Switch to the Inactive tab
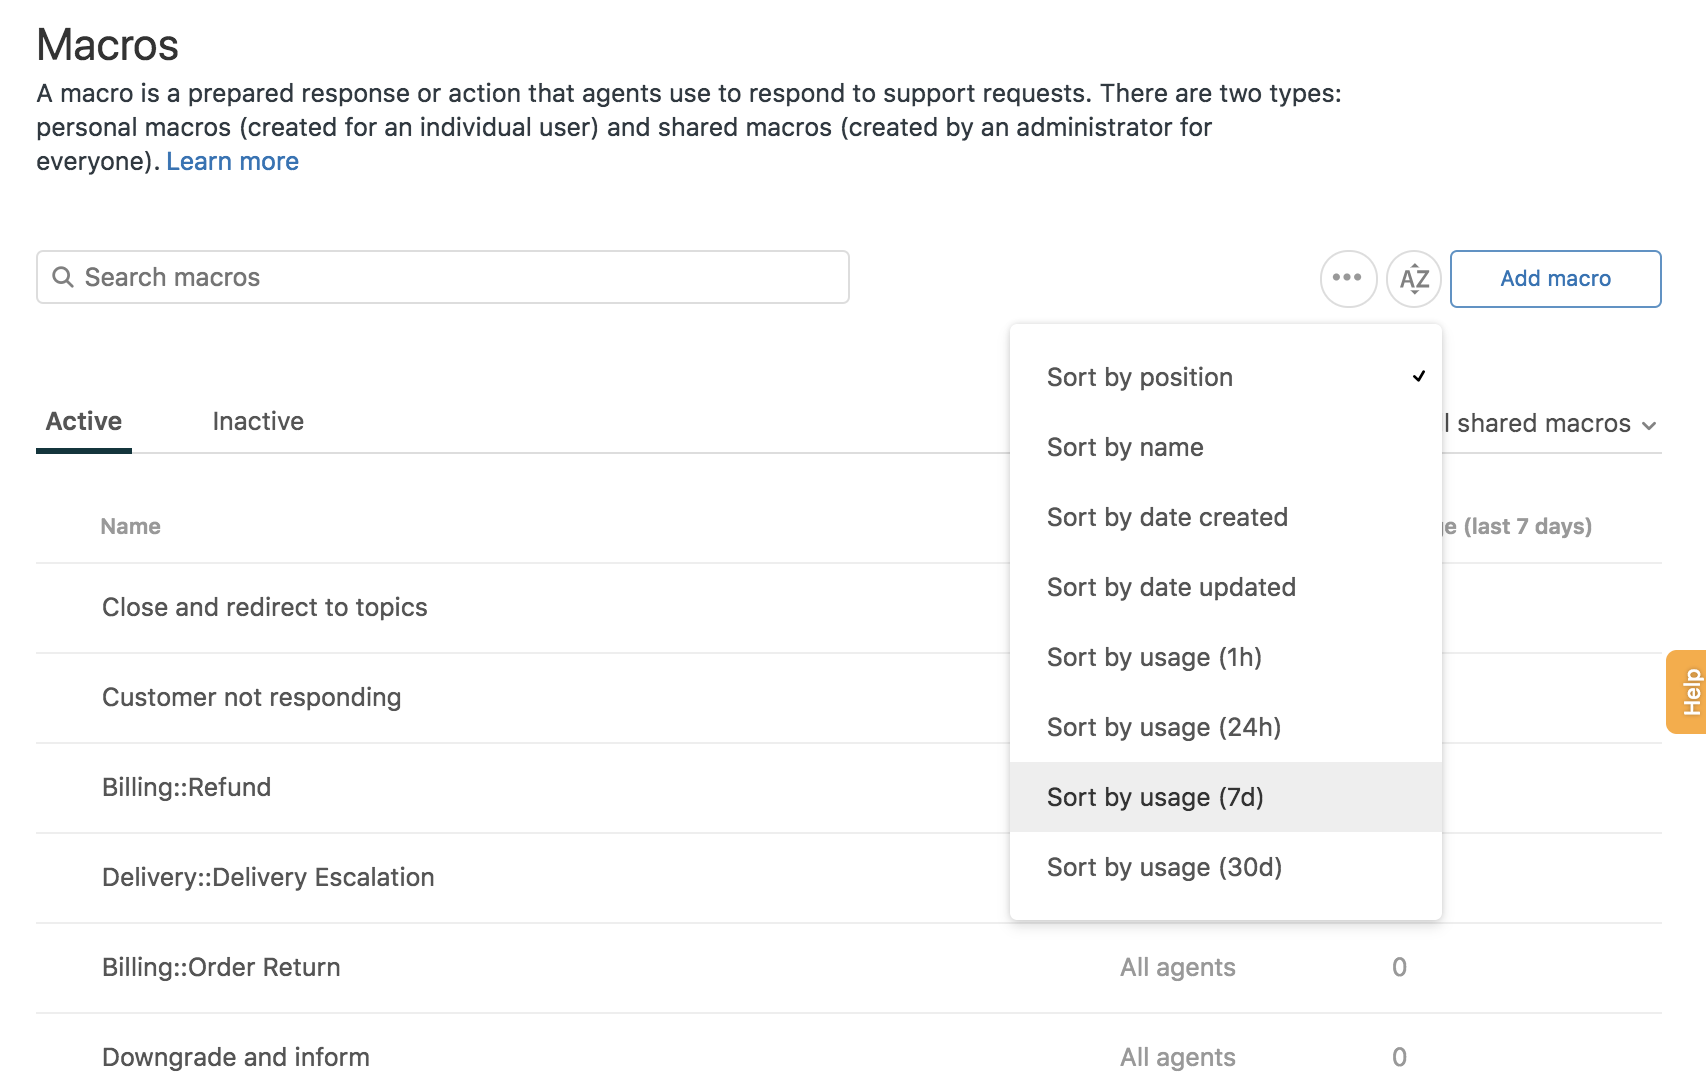 (x=258, y=421)
